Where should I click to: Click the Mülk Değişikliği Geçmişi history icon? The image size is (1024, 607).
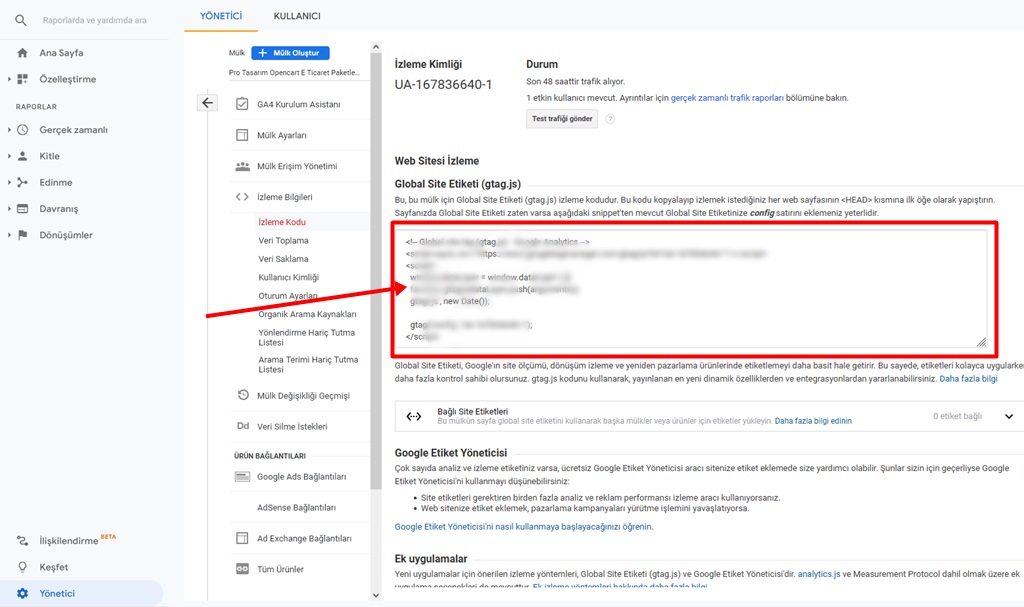point(242,395)
